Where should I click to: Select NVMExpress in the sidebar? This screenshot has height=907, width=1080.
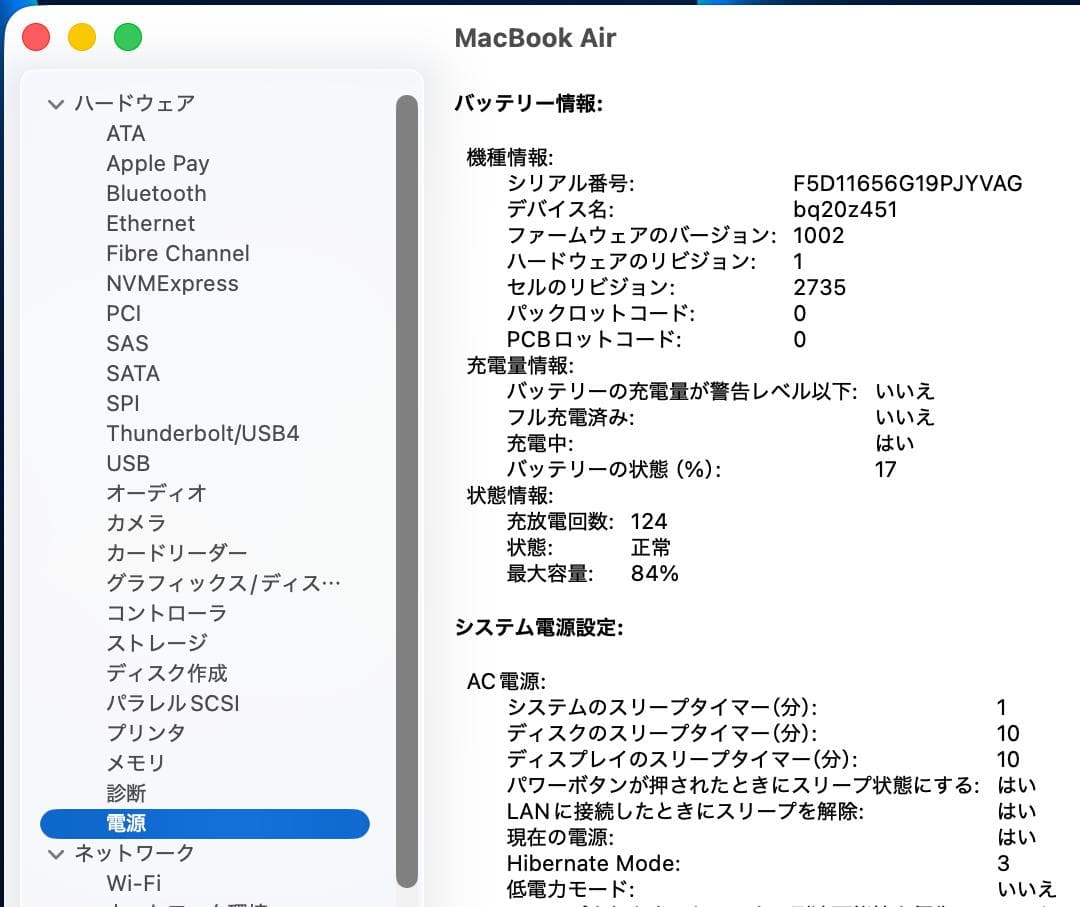click(x=172, y=283)
